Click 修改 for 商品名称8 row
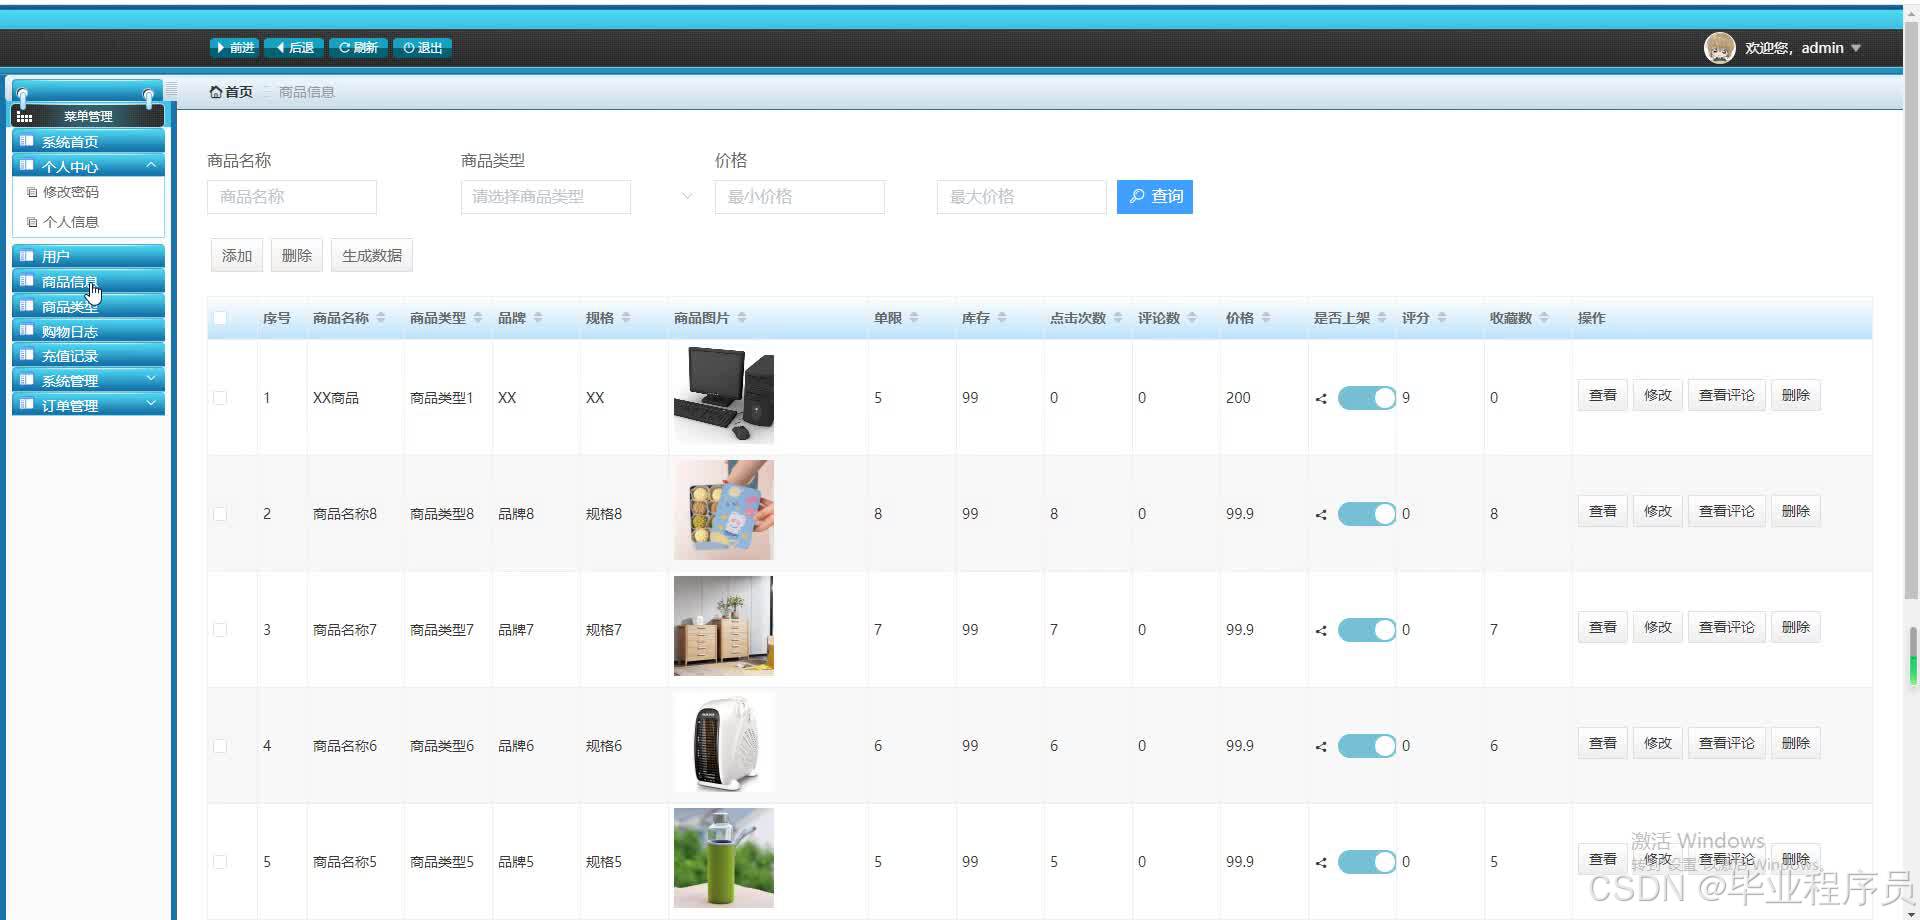1920x920 pixels. (x=1658, y=511)
